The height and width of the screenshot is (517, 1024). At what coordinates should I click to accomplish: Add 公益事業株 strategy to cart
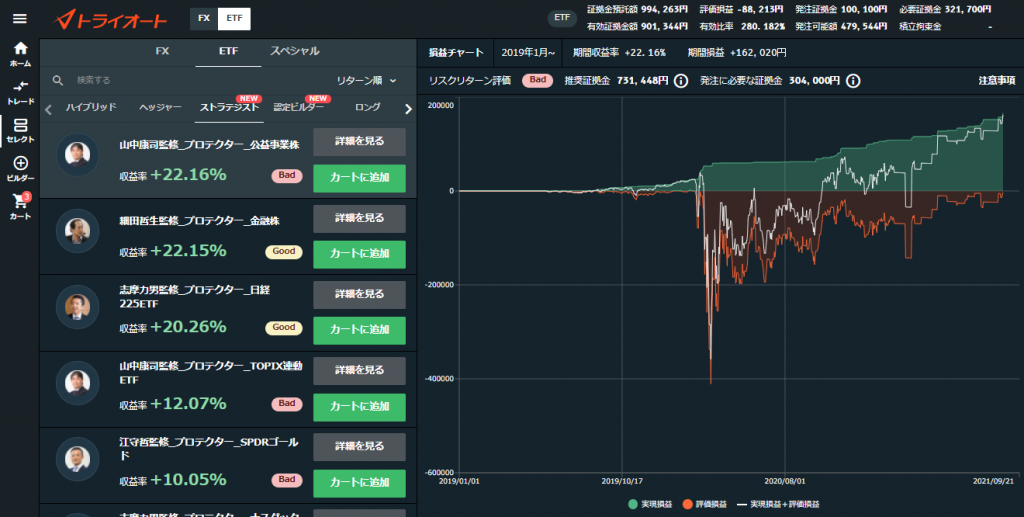359,178
